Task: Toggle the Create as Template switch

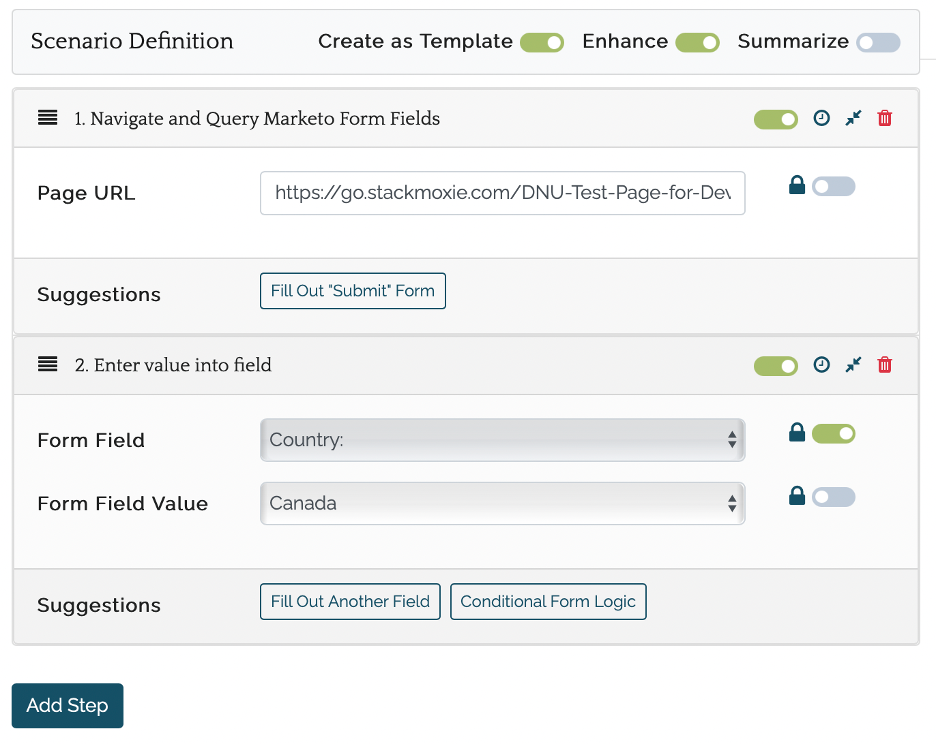Action: 542,42
